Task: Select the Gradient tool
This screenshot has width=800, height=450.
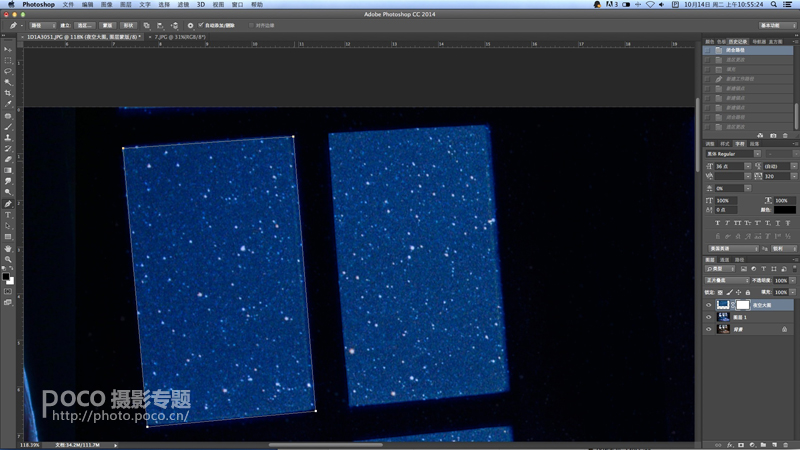Action: coord(8,170)
